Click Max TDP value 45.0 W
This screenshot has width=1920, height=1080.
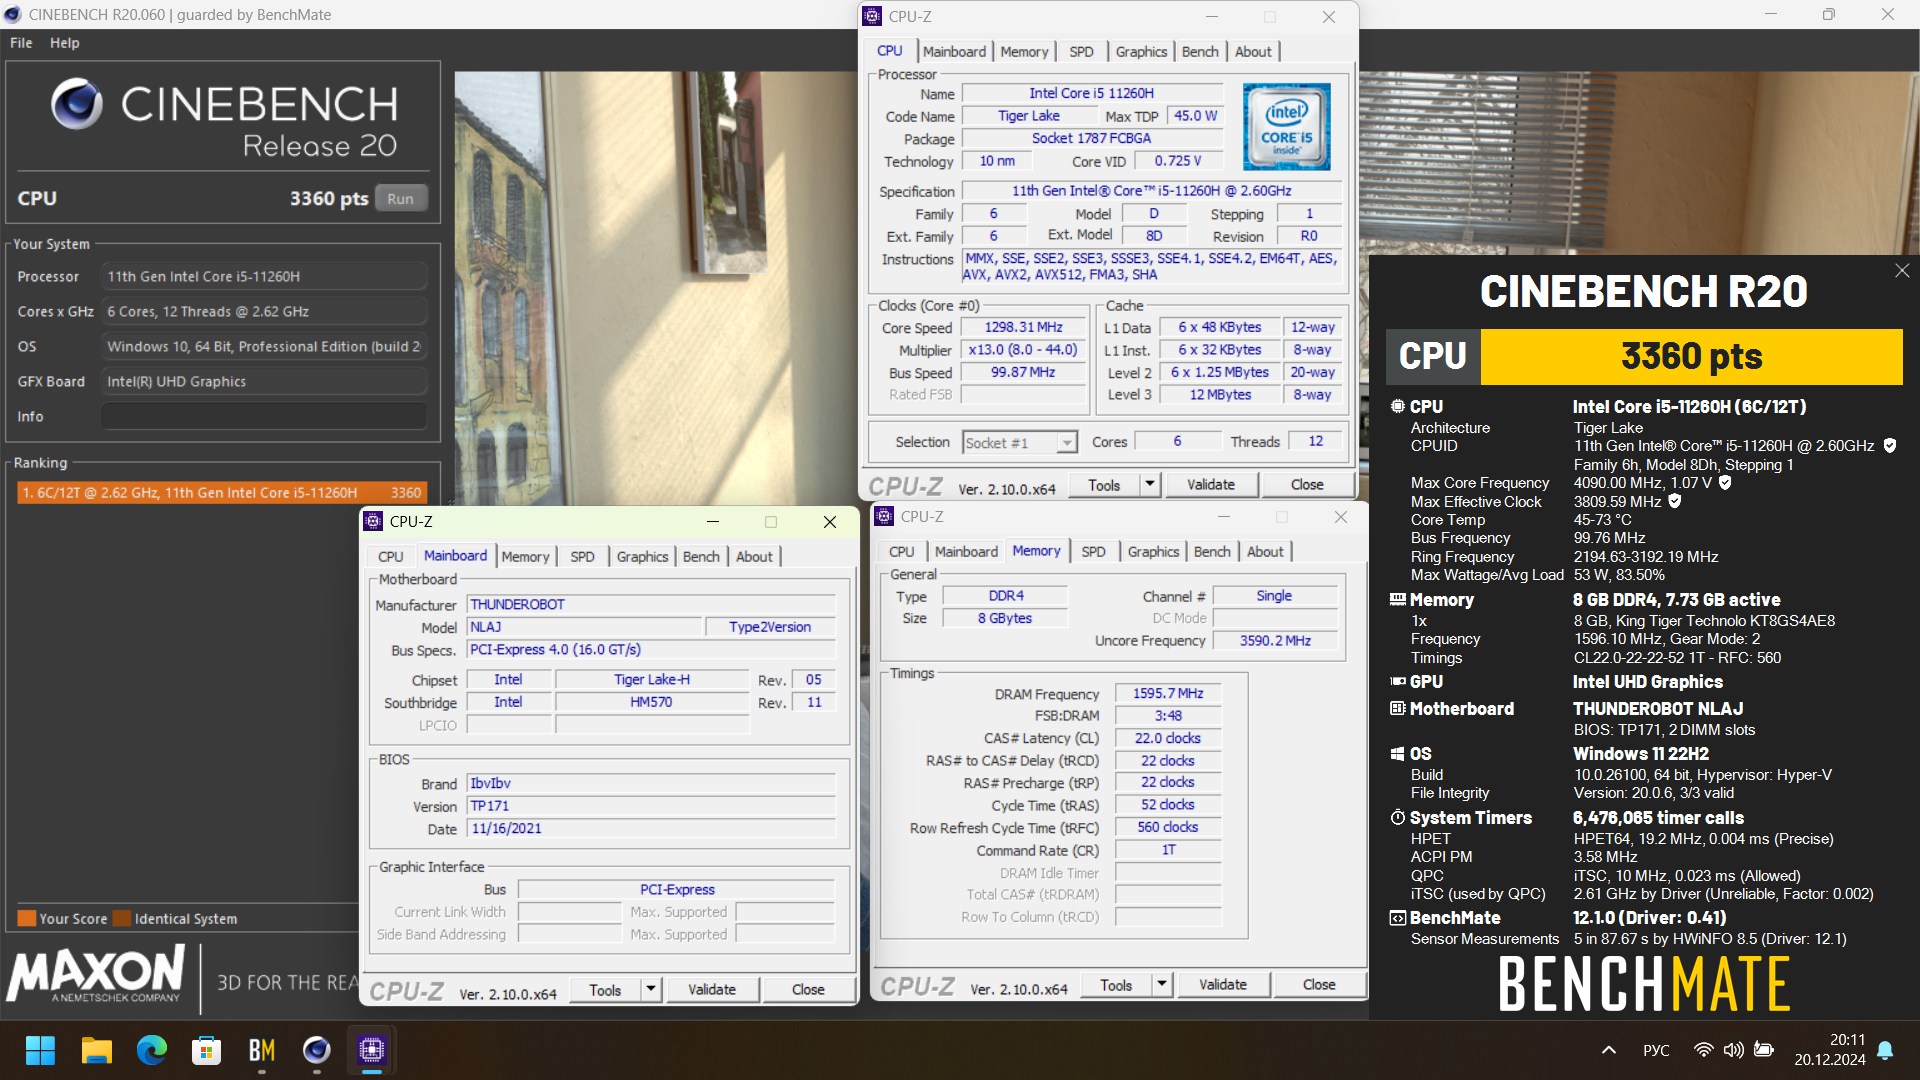coord(1195,116)
